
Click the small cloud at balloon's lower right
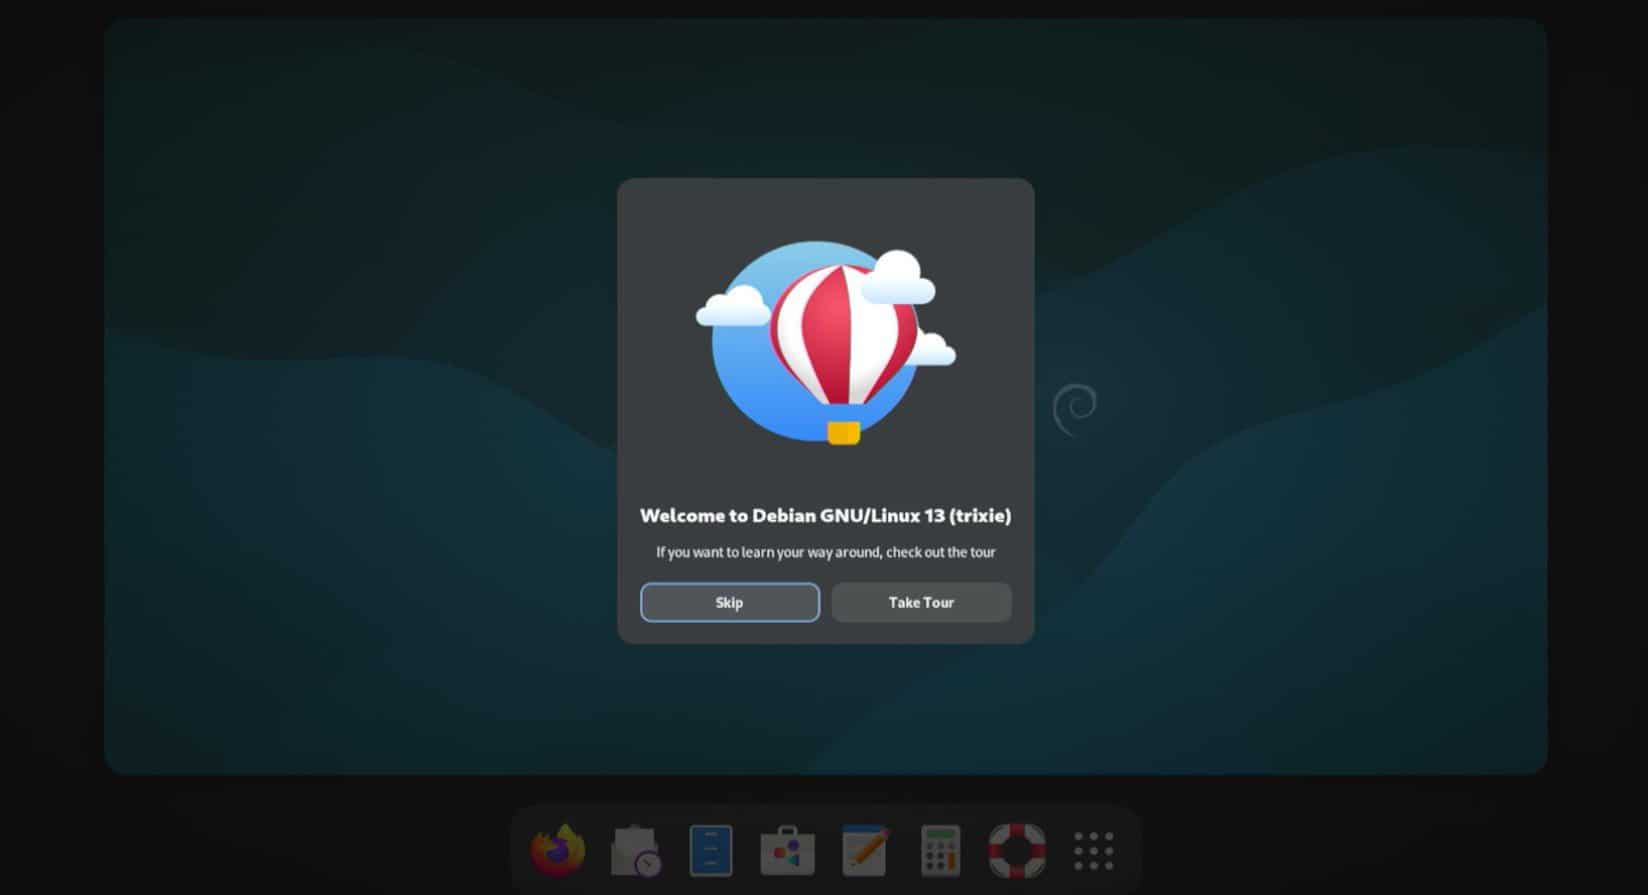tap(933, 350)
